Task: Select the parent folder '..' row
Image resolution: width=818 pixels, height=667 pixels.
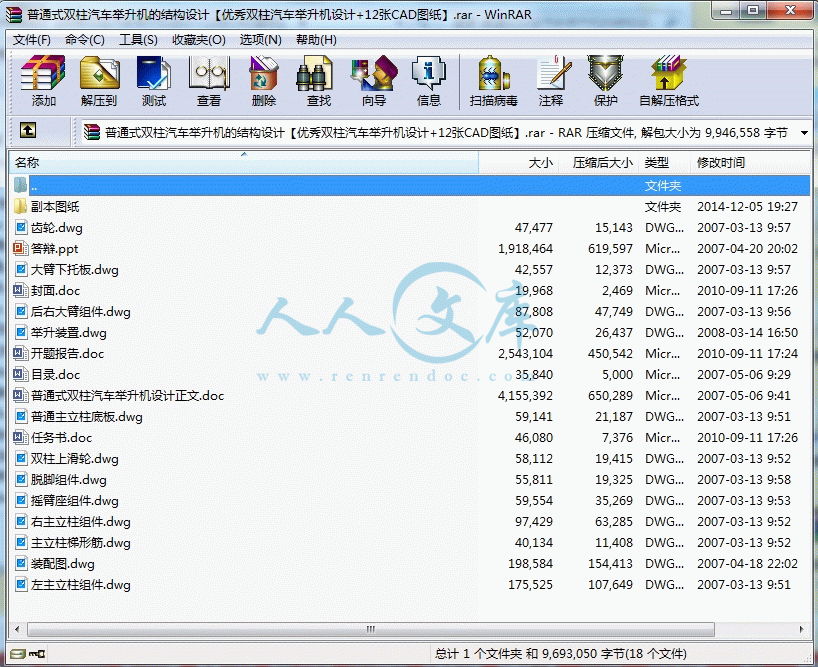Action: click(410, 186)
